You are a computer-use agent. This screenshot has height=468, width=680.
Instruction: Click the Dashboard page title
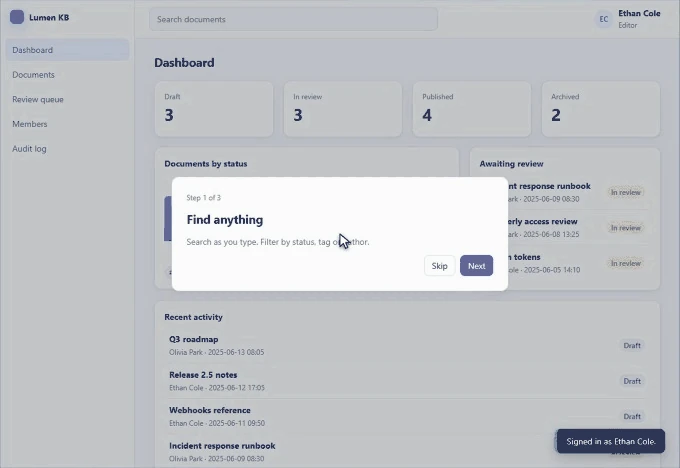click(x=184, y=62)
